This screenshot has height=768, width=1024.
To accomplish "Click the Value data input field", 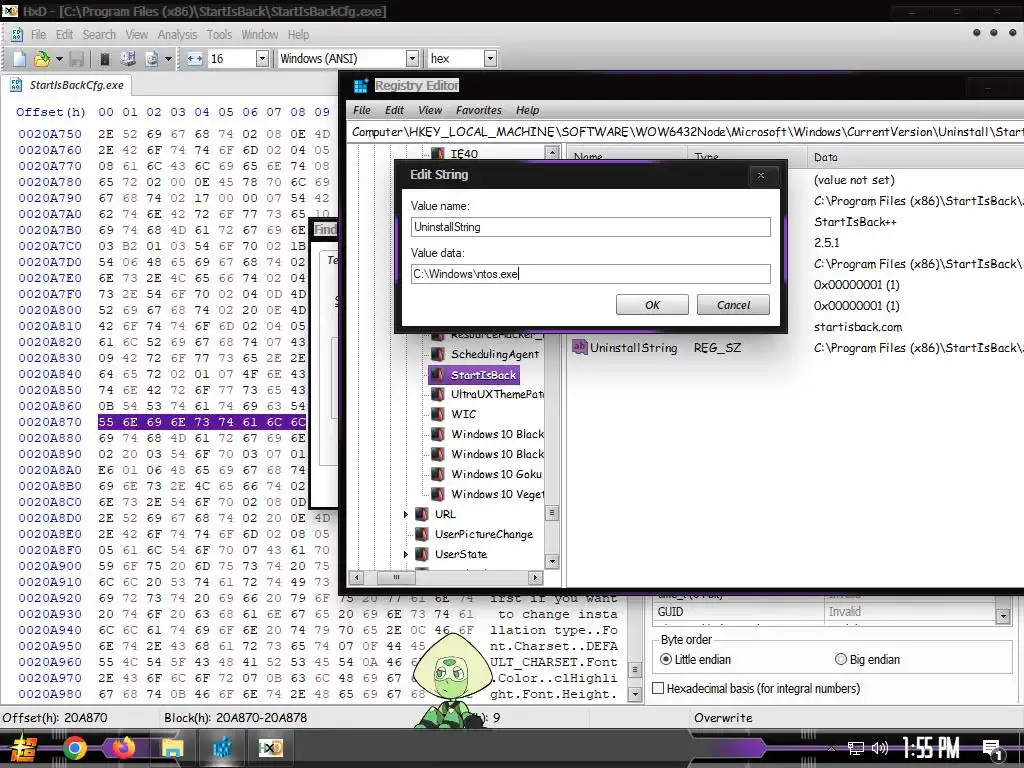I will coord(591,274).
